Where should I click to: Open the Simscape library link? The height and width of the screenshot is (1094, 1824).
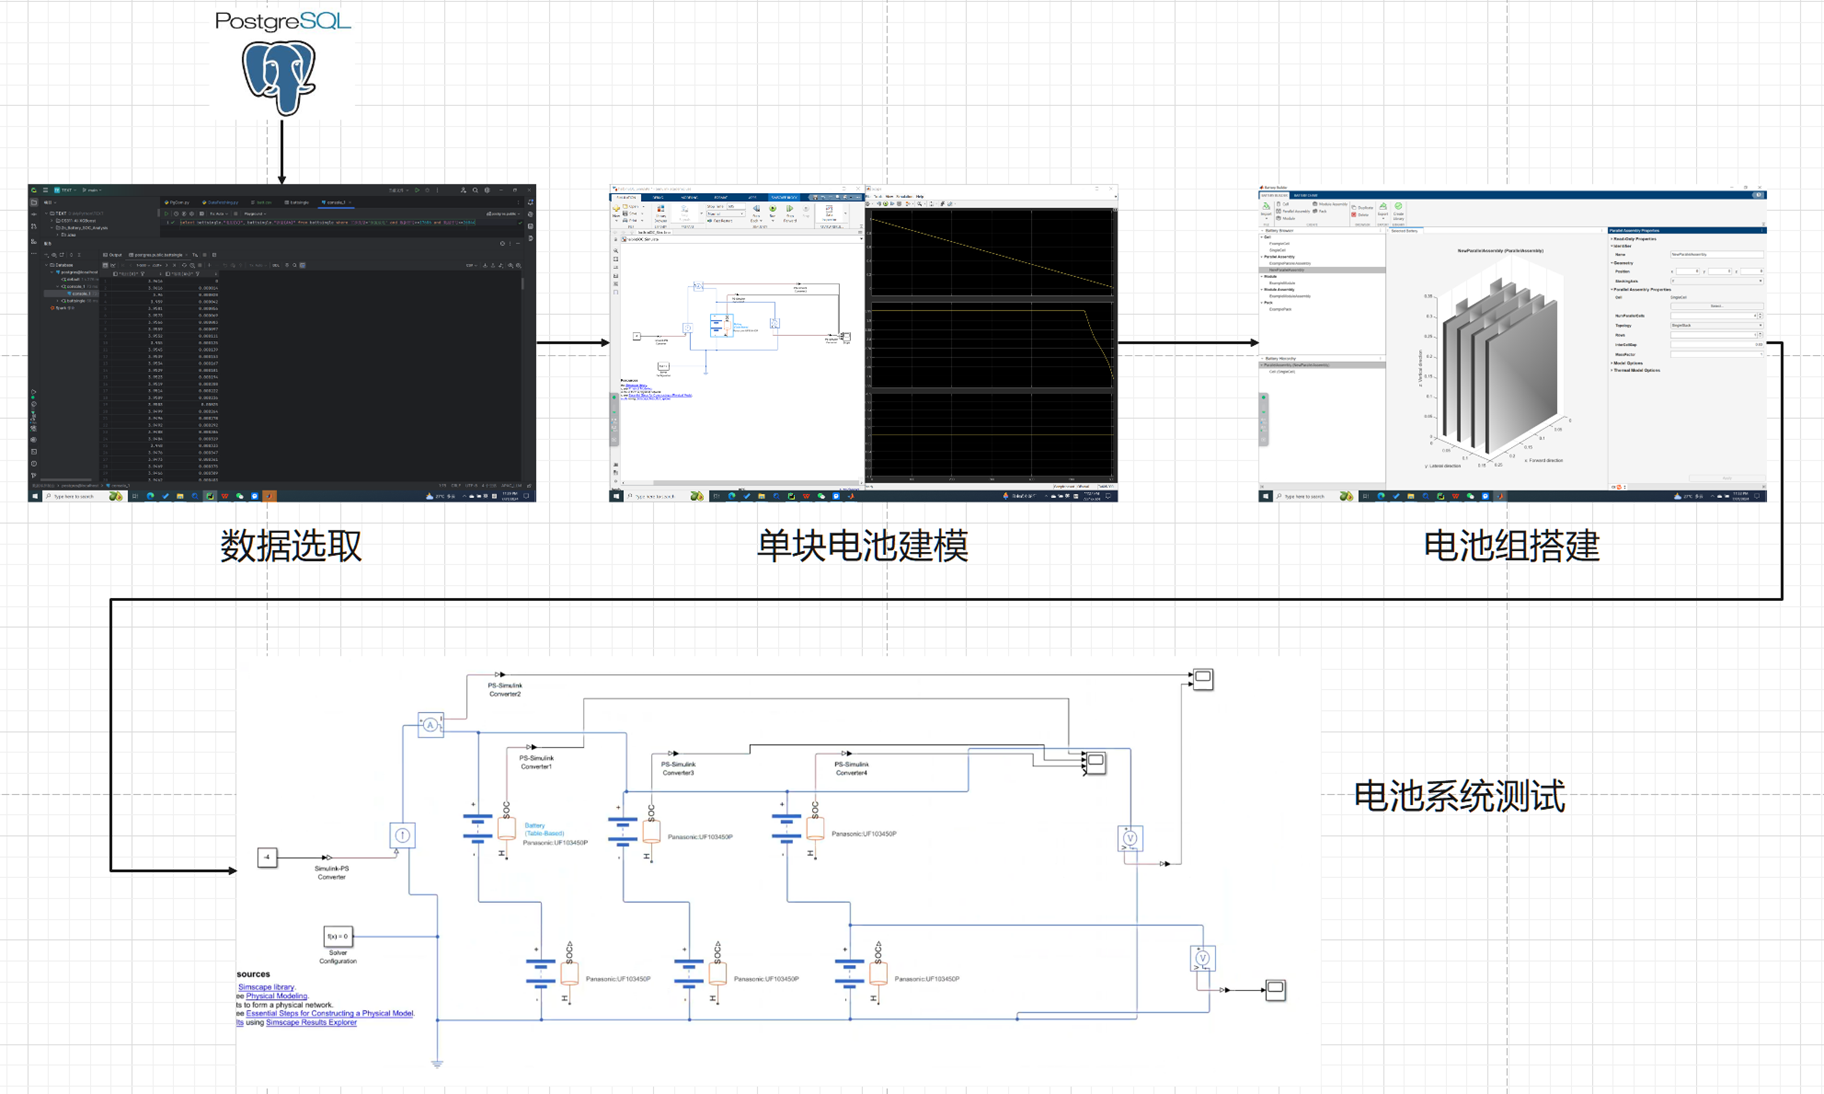coord(266,987)
